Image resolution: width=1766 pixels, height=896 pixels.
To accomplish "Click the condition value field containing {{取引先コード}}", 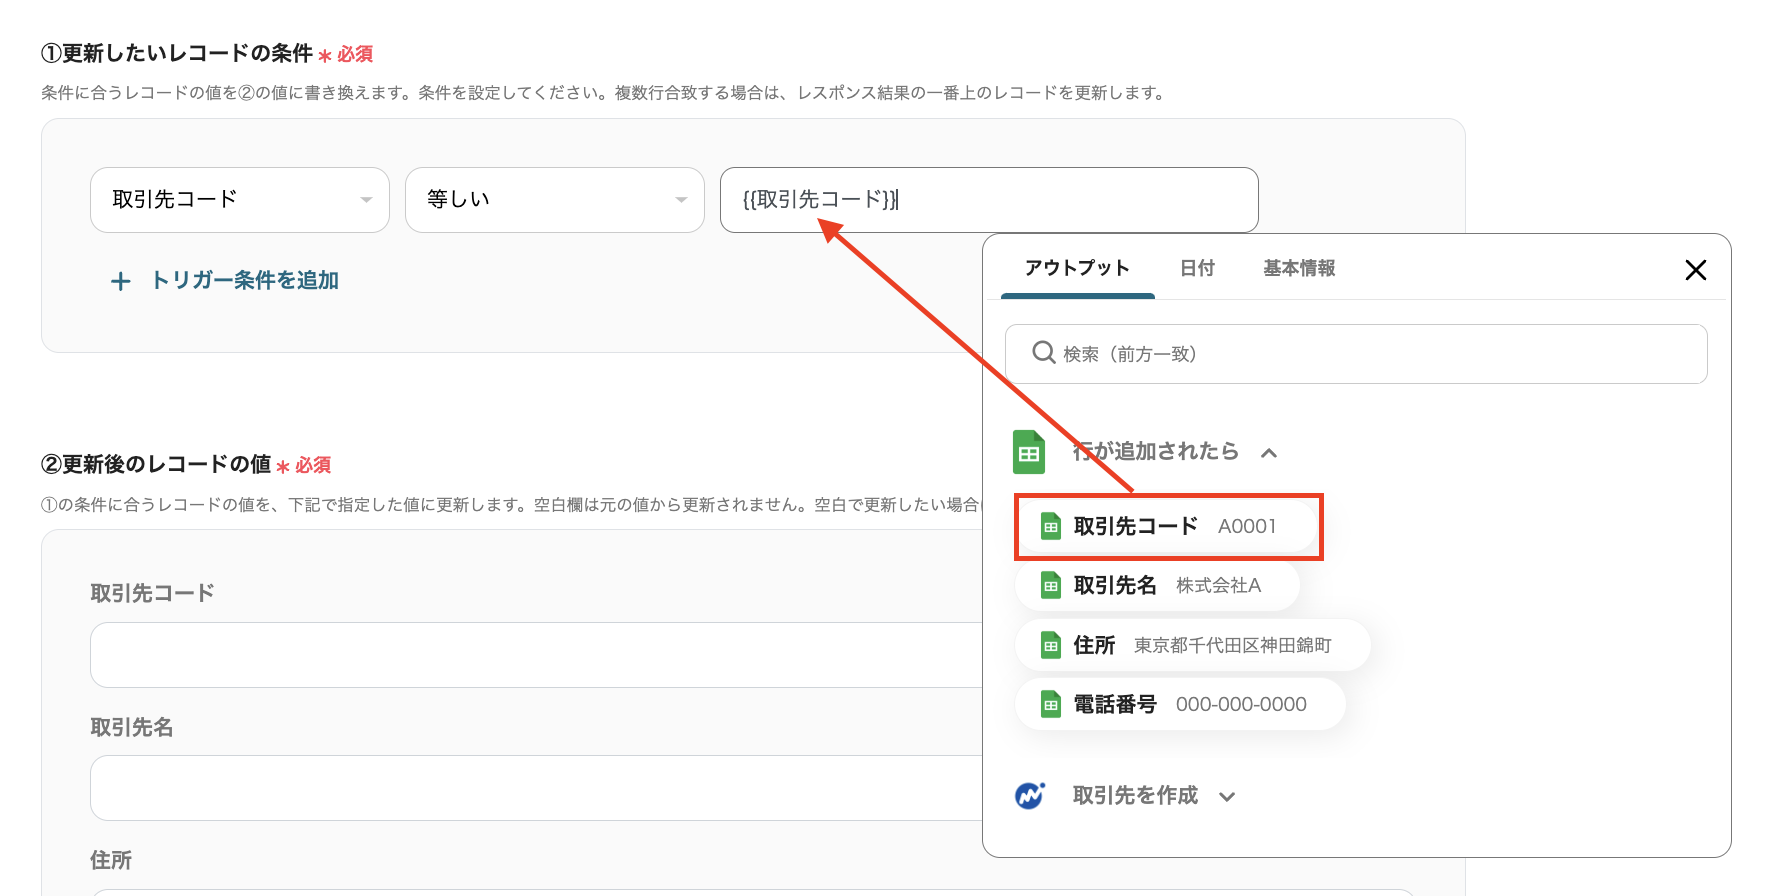I will (989, 200).
